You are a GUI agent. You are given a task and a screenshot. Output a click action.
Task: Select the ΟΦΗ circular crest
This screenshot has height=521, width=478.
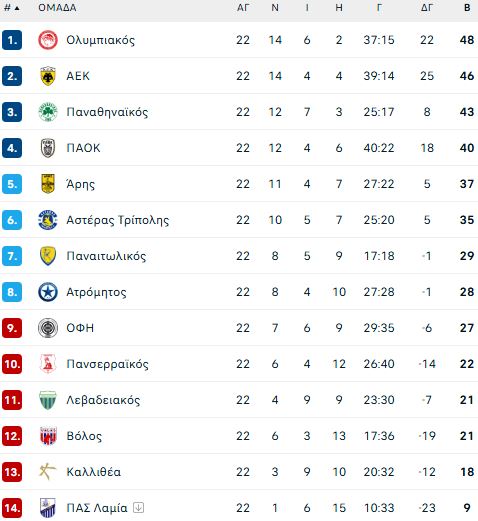tap(48, 328)
